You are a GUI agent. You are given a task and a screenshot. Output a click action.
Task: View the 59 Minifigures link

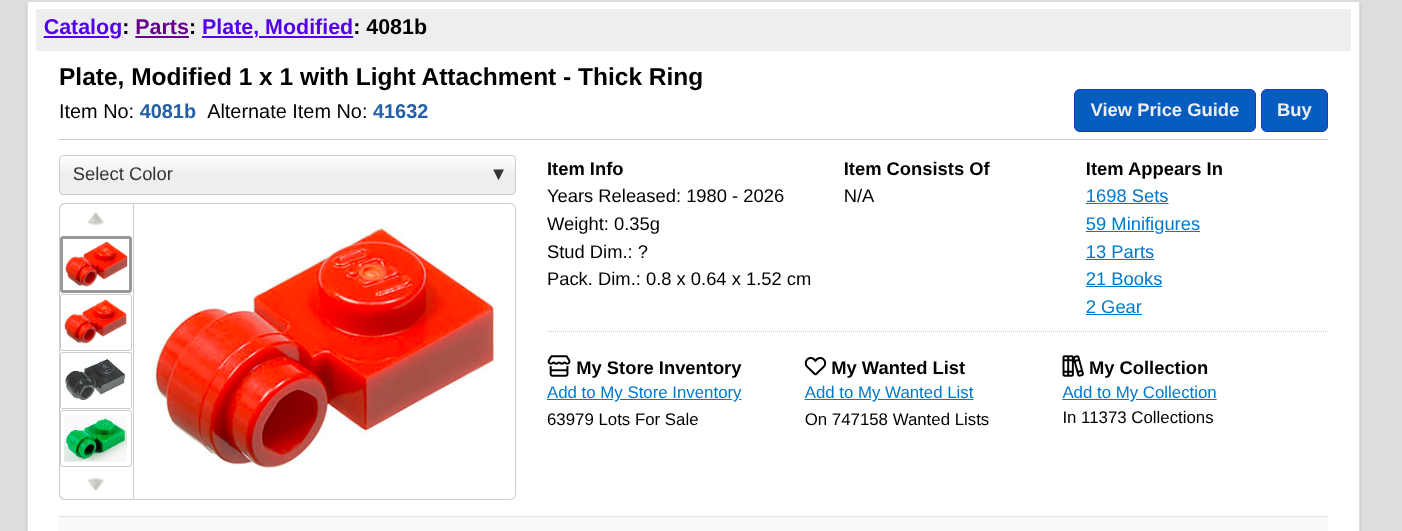[x=1143, y=224]
